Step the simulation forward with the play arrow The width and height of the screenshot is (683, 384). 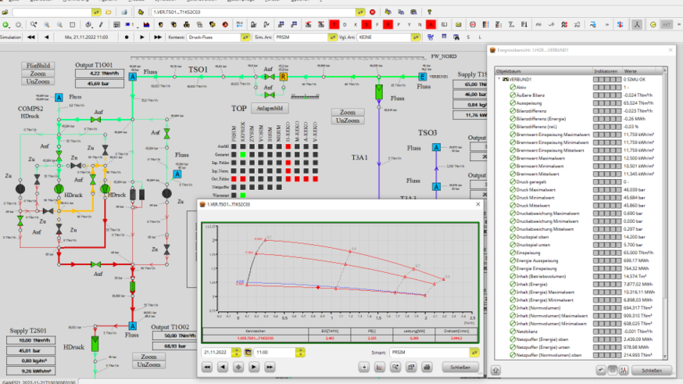click(x=142, y=37)
